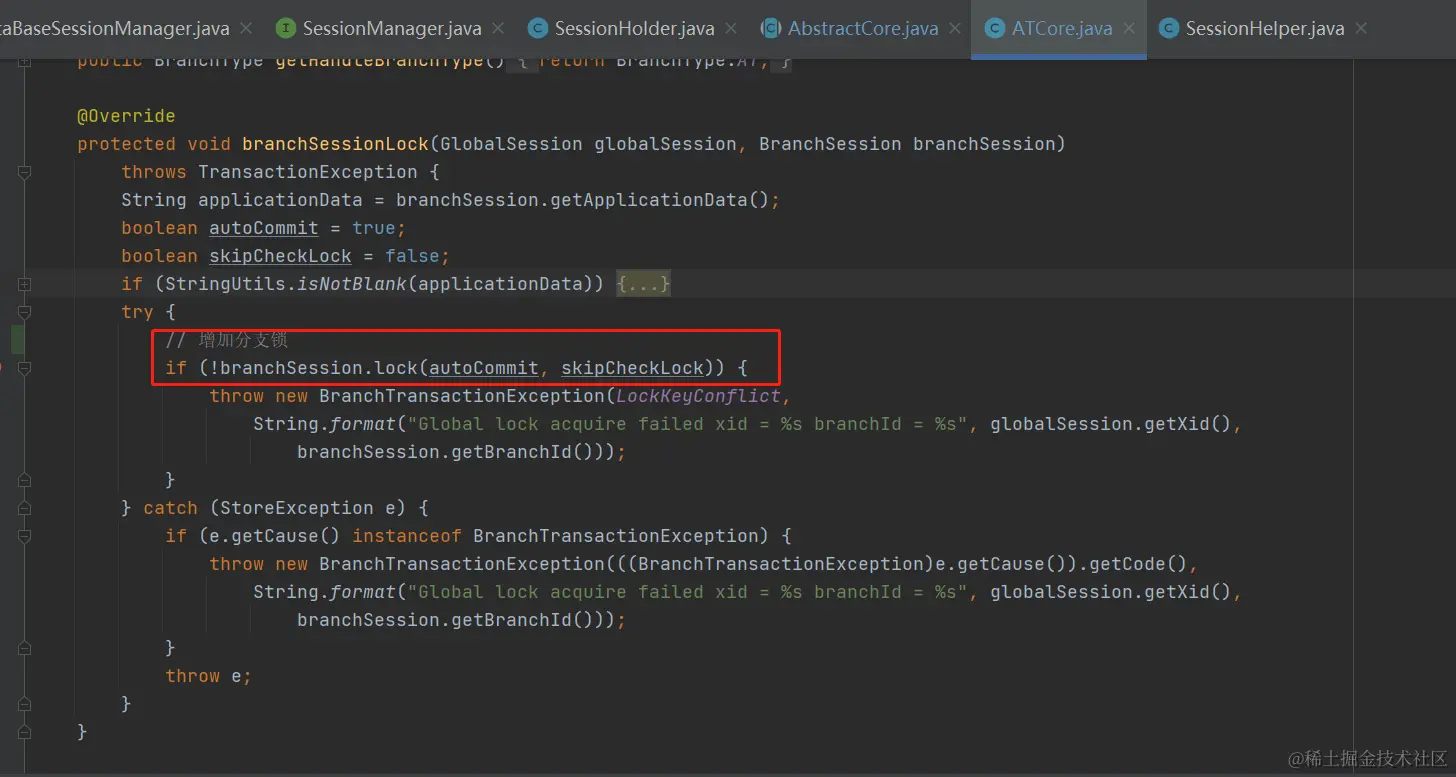Click the instanceof keyword
The width and height of the screenshot is (1456, 777).
pyautogui.click(x=407, y=536)
